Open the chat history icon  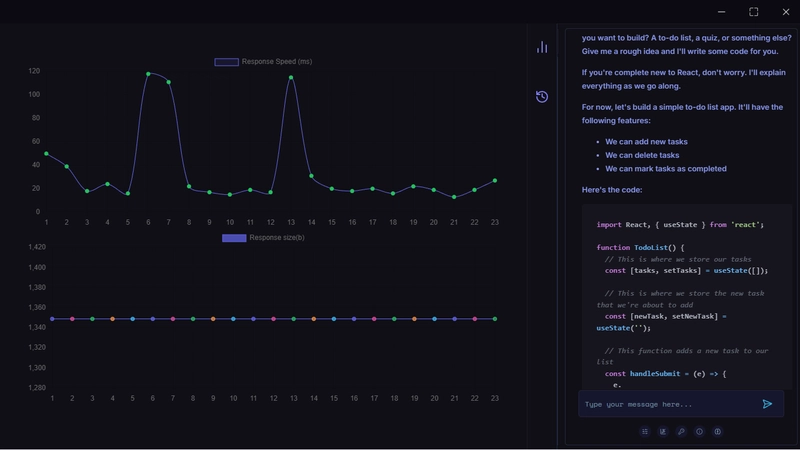click(x=542, y=97)
